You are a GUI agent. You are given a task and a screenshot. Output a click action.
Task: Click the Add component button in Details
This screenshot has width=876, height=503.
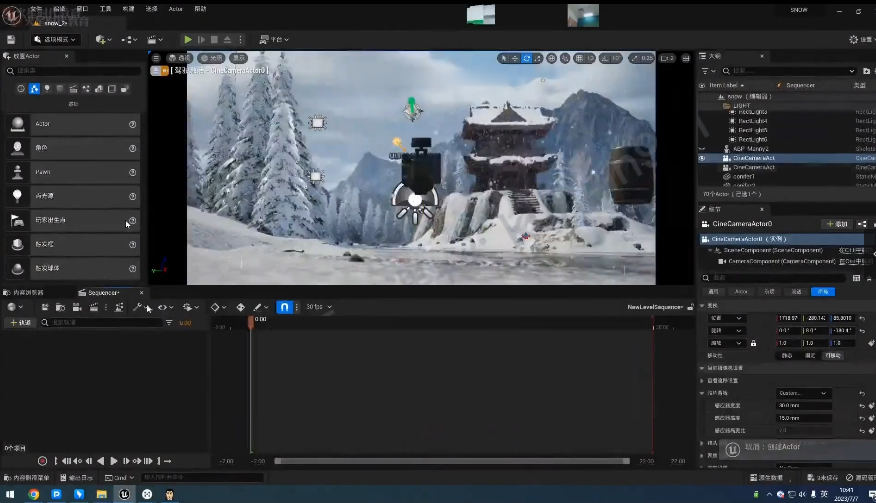coord(836,224)
